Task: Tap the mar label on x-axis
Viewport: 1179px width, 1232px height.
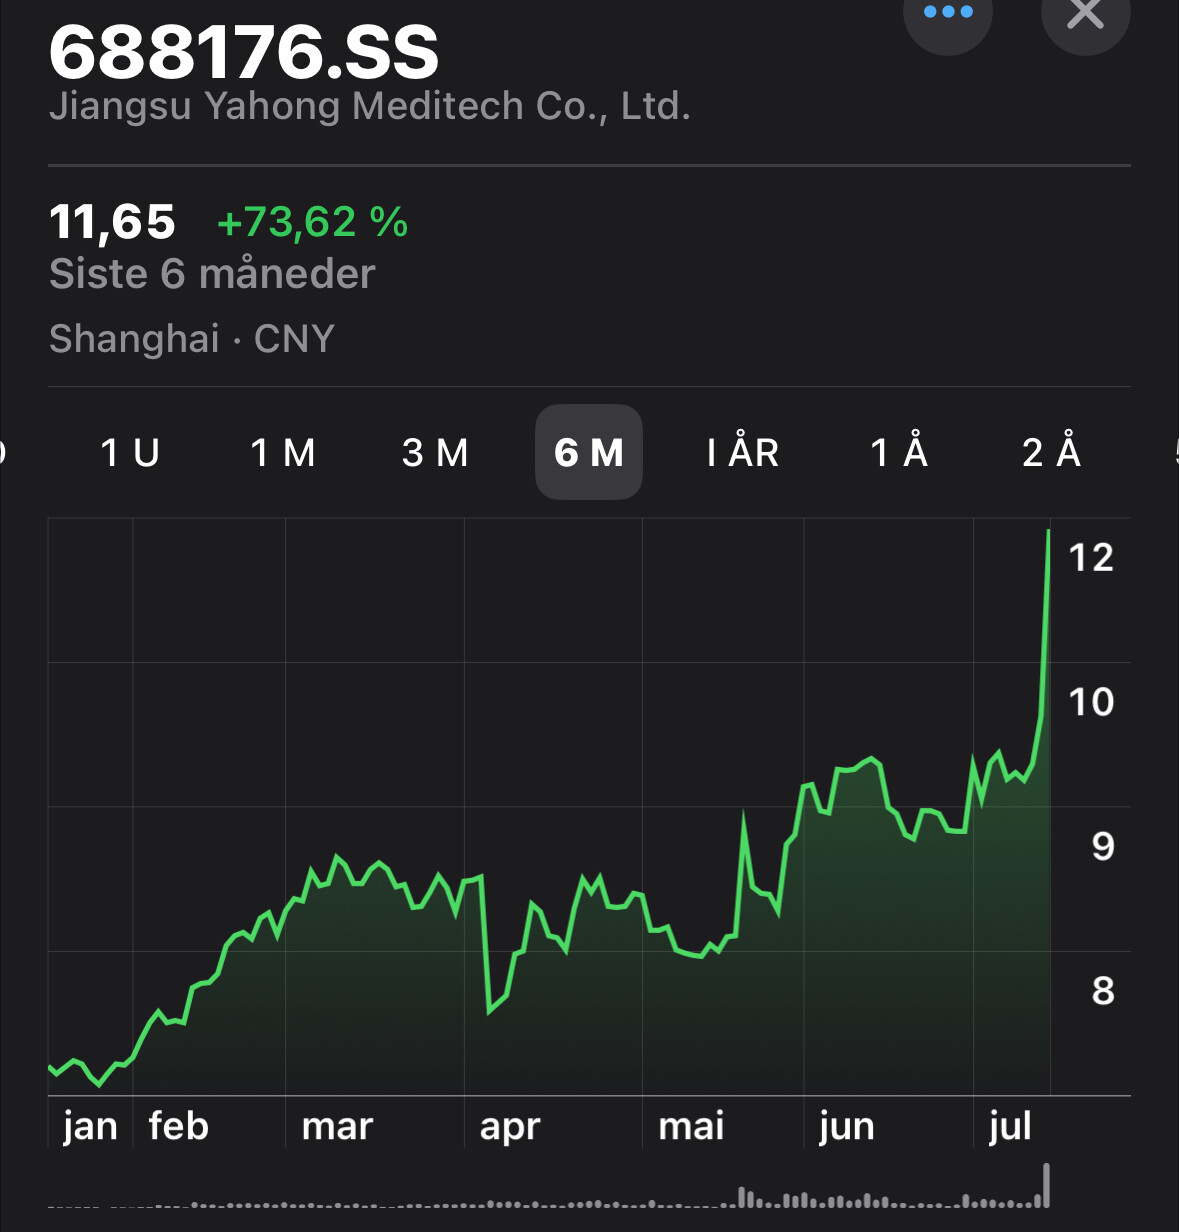Action: pos(337,1126)
